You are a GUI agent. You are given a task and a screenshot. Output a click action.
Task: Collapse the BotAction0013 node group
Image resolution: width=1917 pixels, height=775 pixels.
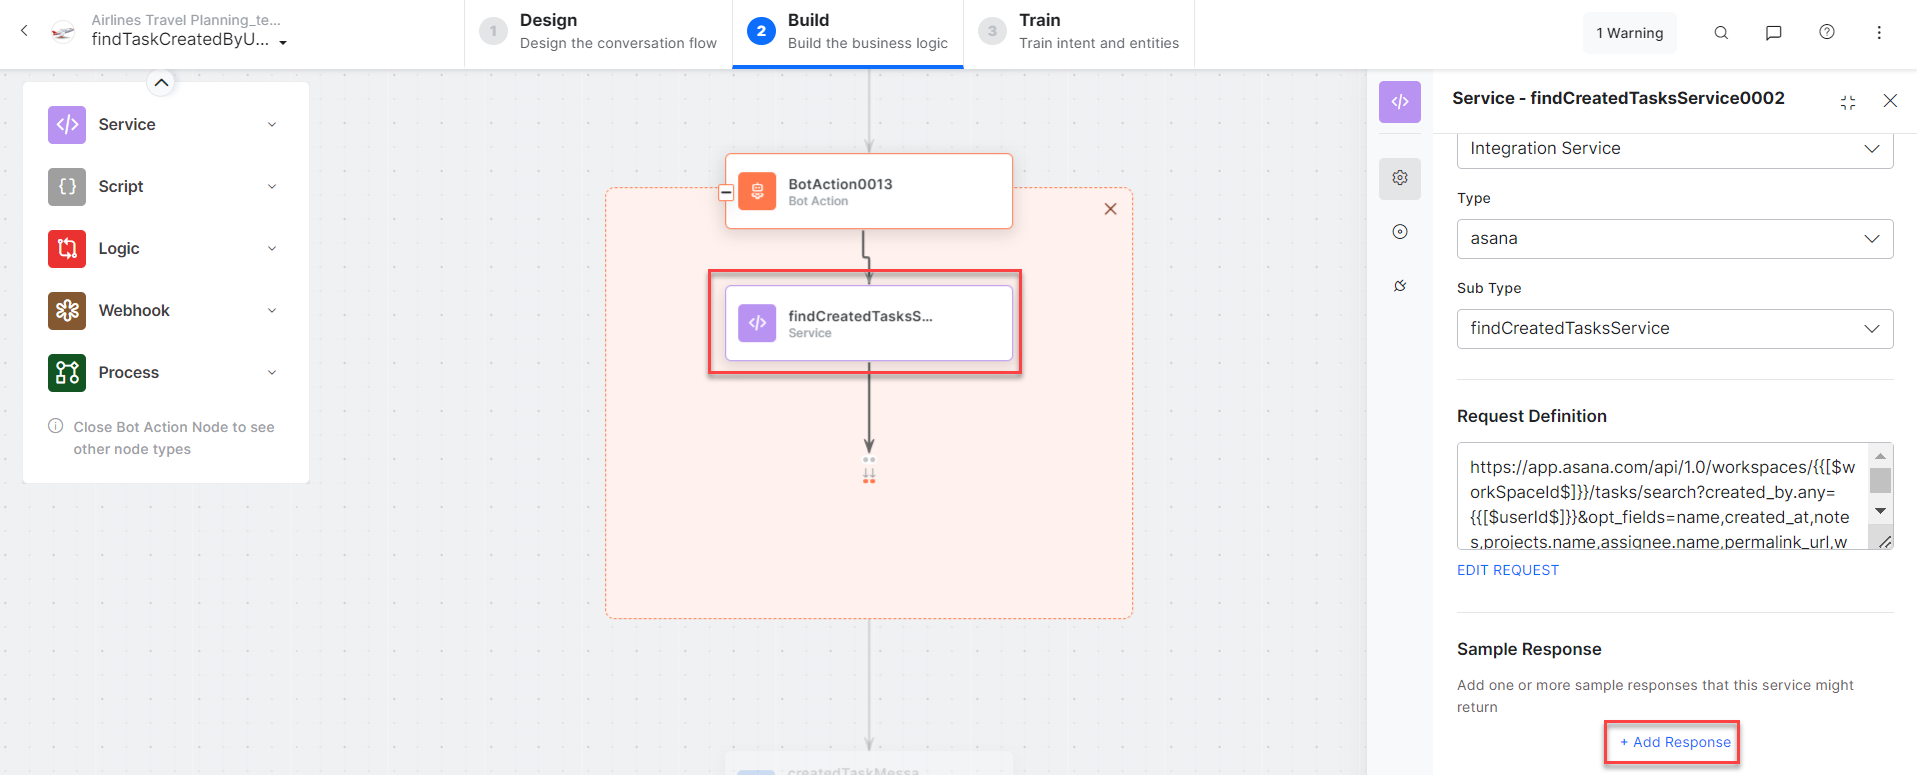coord(726,193)
